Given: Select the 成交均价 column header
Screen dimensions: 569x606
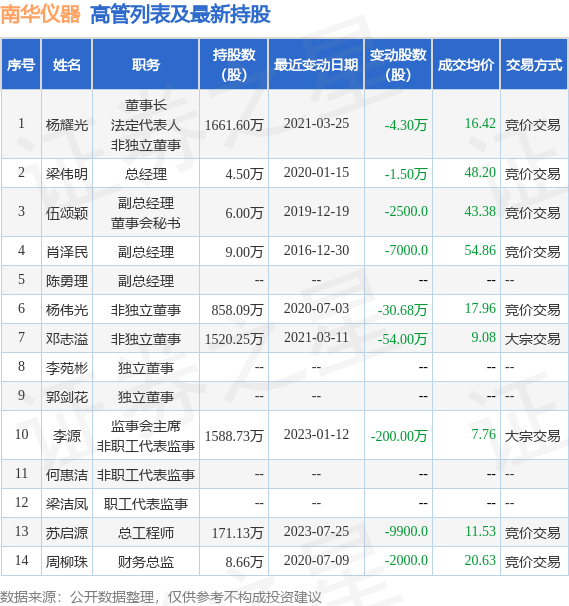Looking at the screenshot, I should [466, 65].
